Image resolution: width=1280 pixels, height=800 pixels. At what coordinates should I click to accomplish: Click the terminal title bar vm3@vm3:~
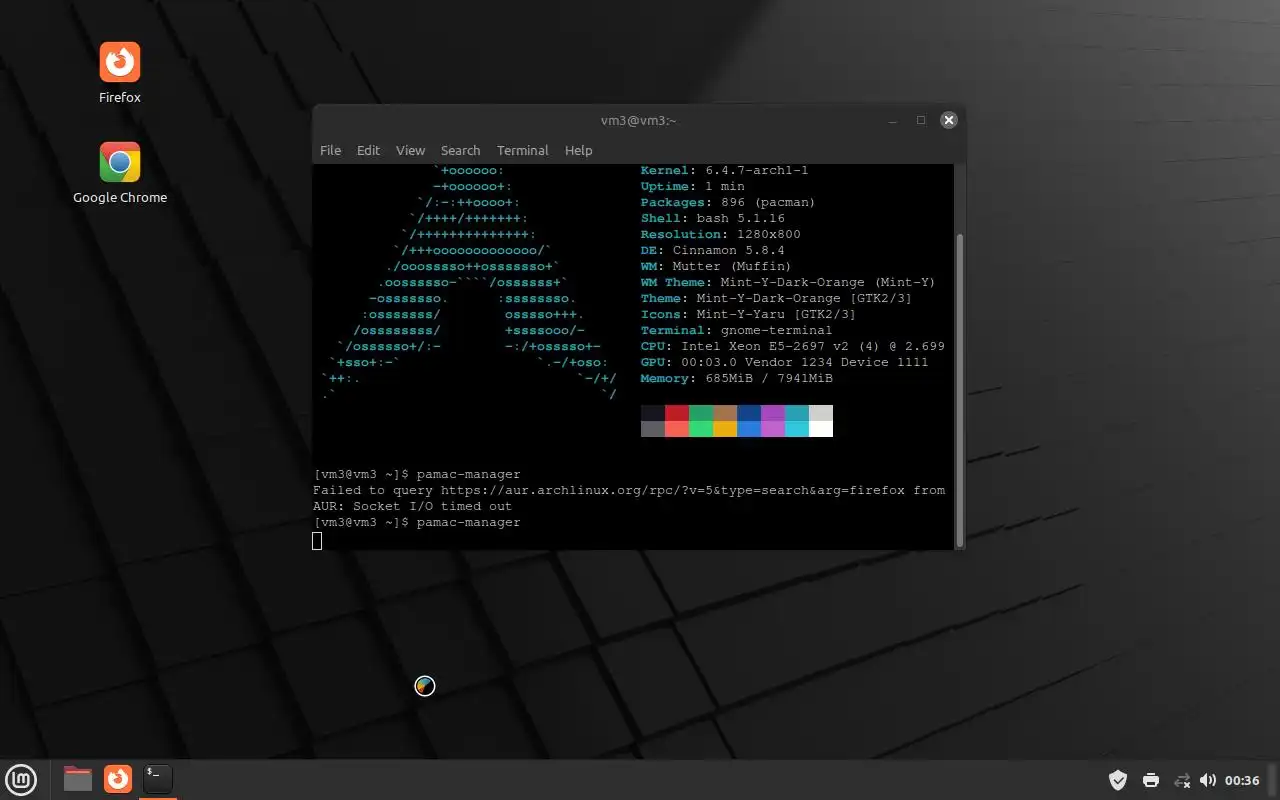638,120
